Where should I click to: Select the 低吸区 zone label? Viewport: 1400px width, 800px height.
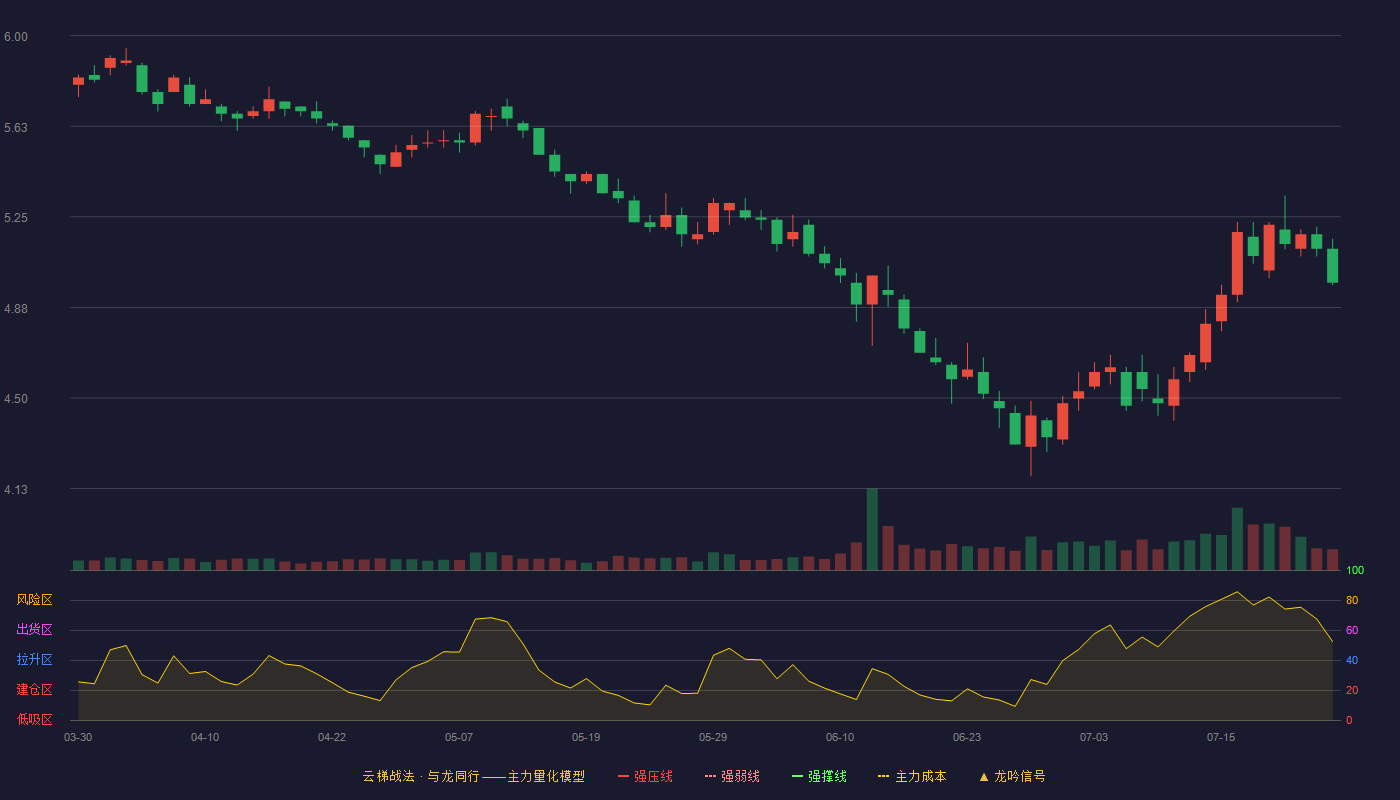pyautogui.click(x=35, y=720)
